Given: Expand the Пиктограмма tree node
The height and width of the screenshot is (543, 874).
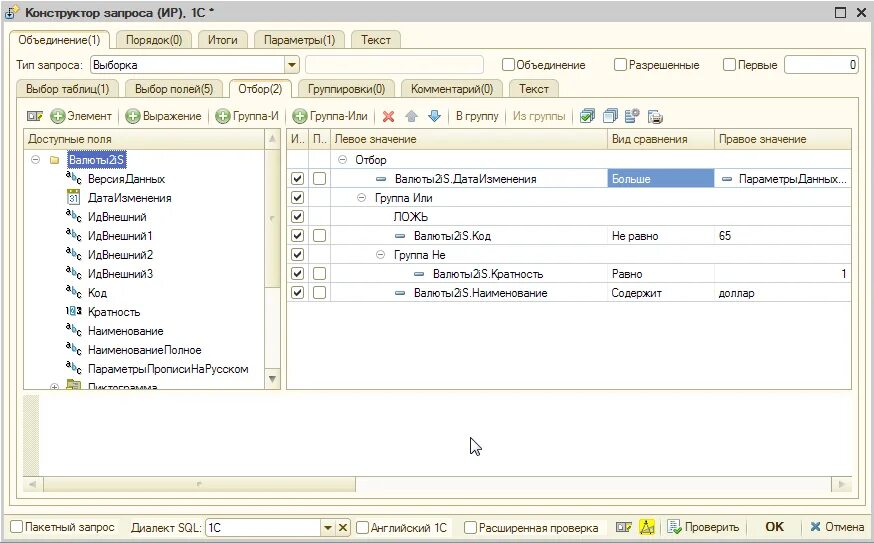Looking at the screenshot, I should tap(54, 386).
